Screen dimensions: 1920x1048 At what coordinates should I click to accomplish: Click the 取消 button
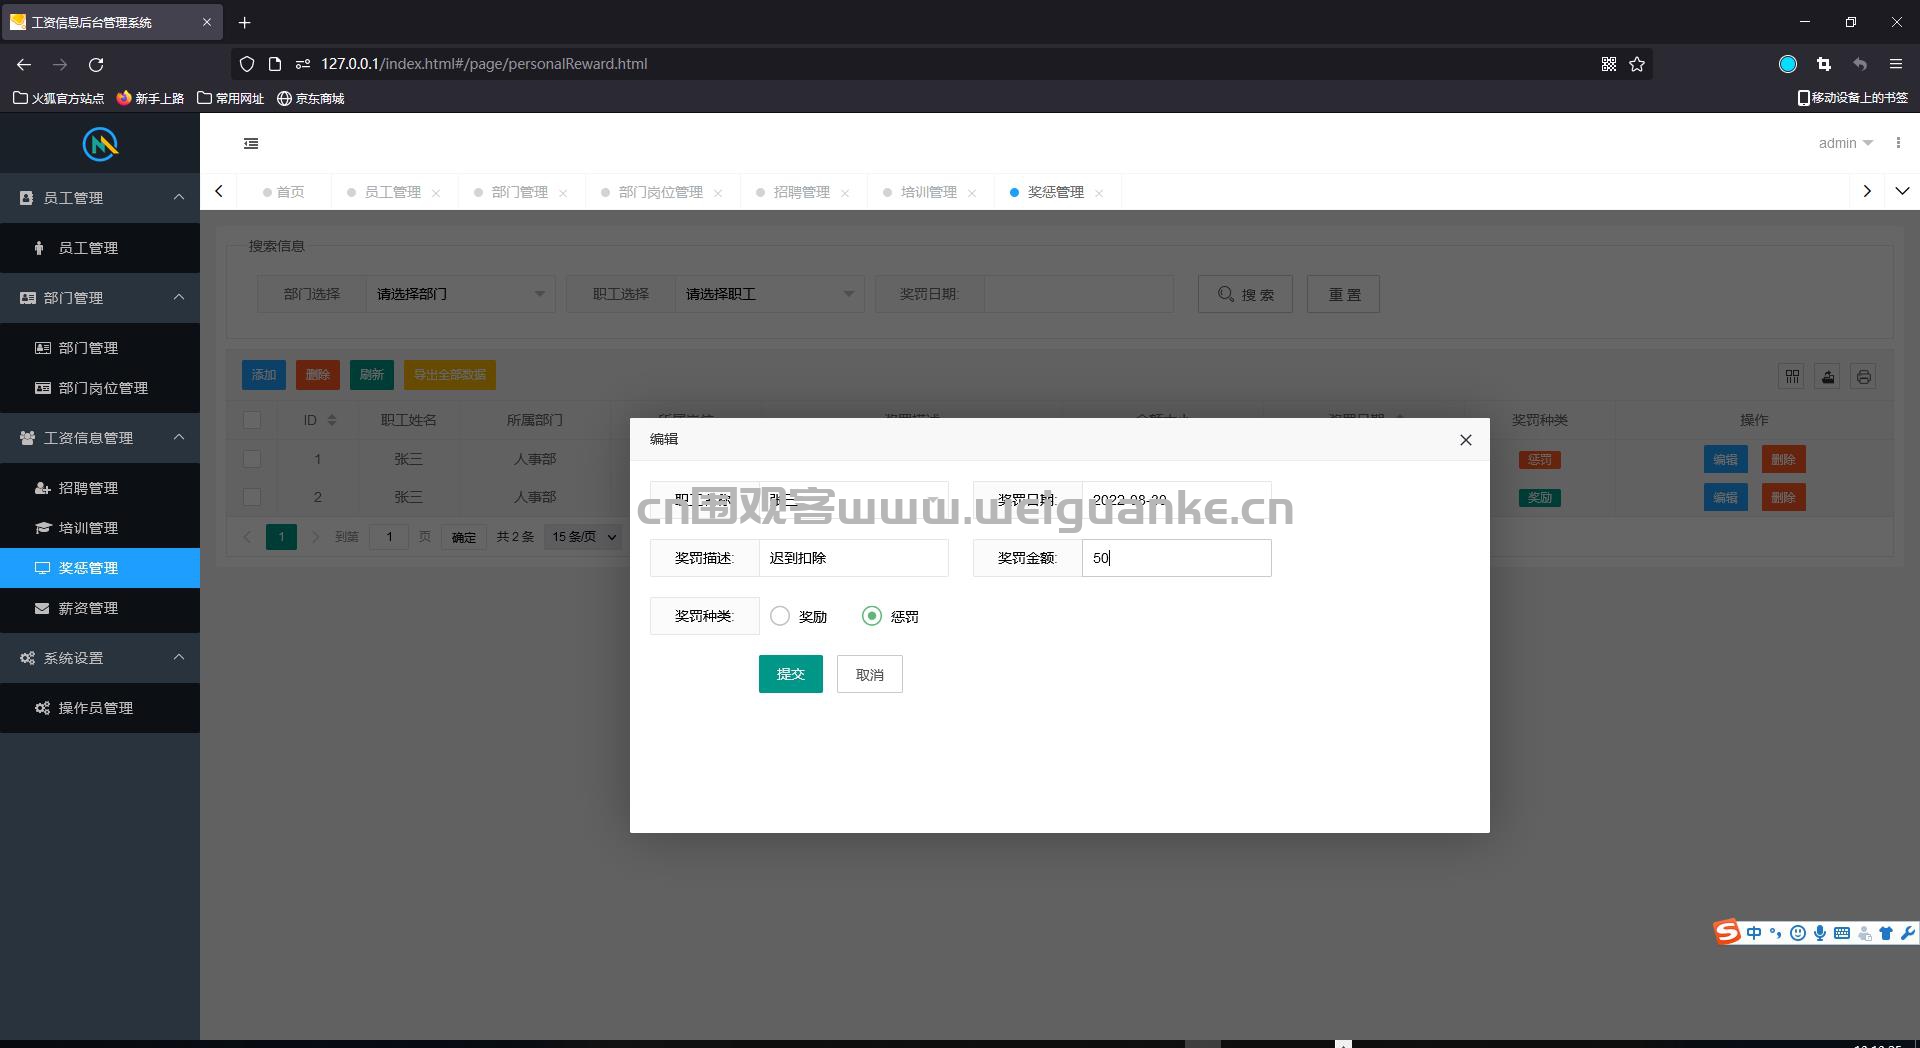869,674
